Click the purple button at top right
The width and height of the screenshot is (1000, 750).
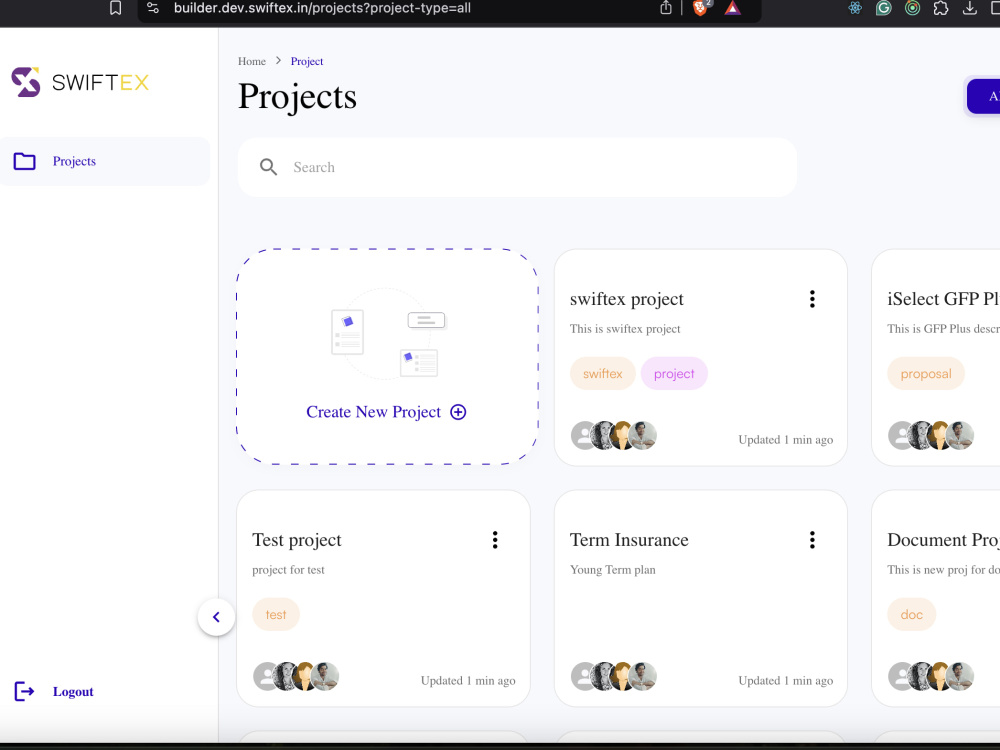click(983, 96)
